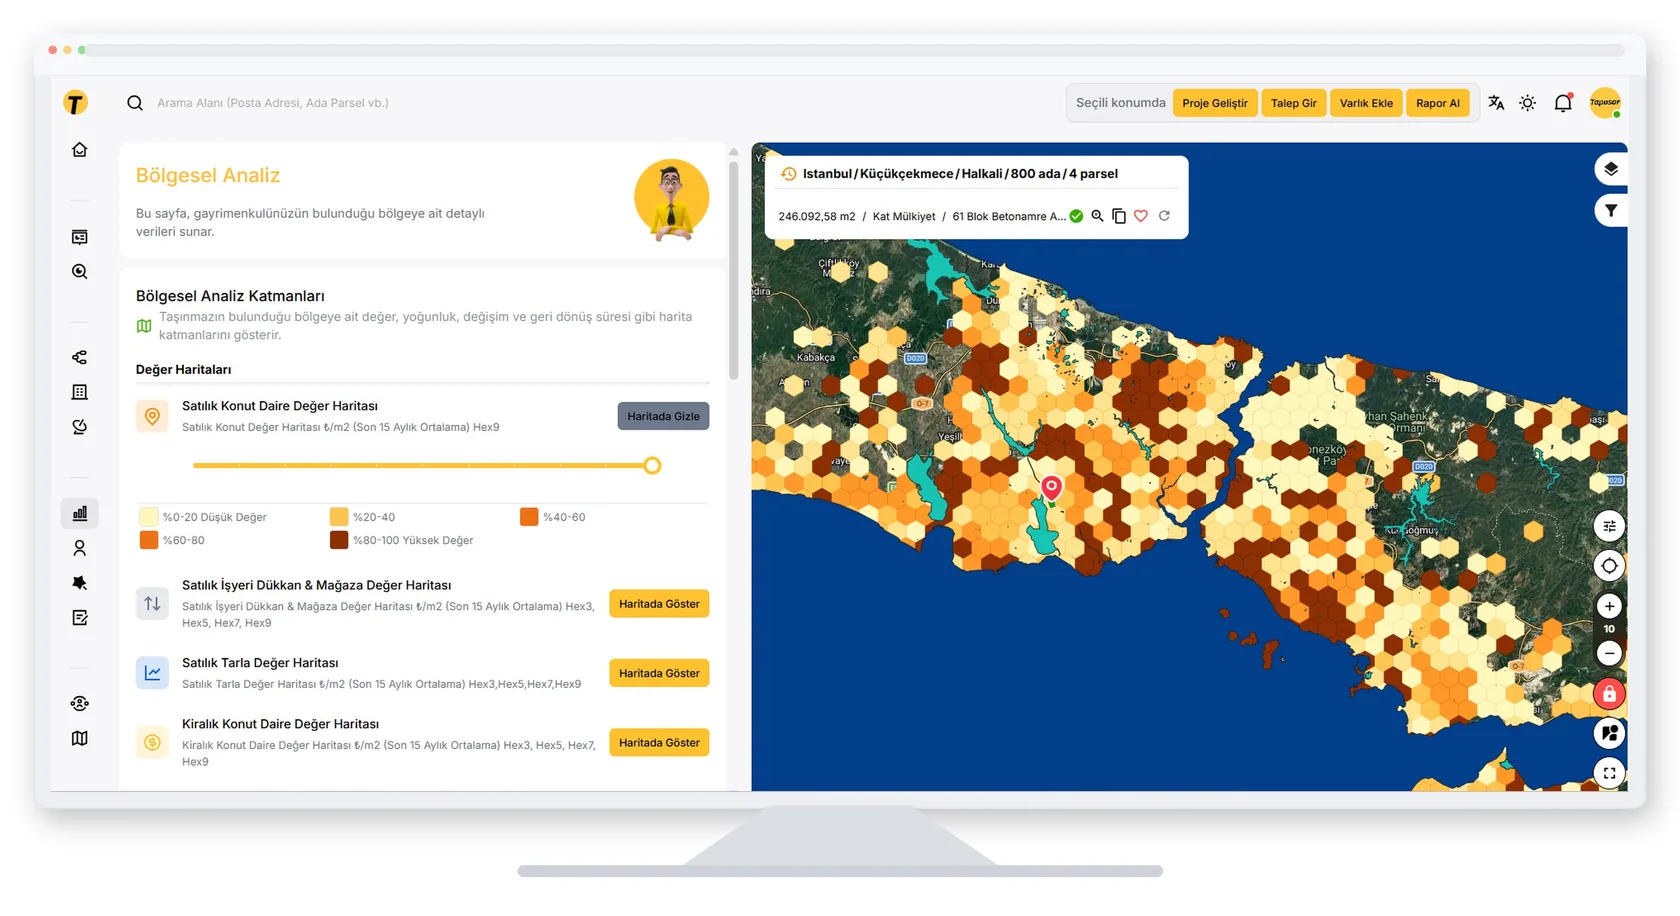Screen dimensions: 1680x916
Task: Open the map layers button
Action: (x=1610, y=169)
